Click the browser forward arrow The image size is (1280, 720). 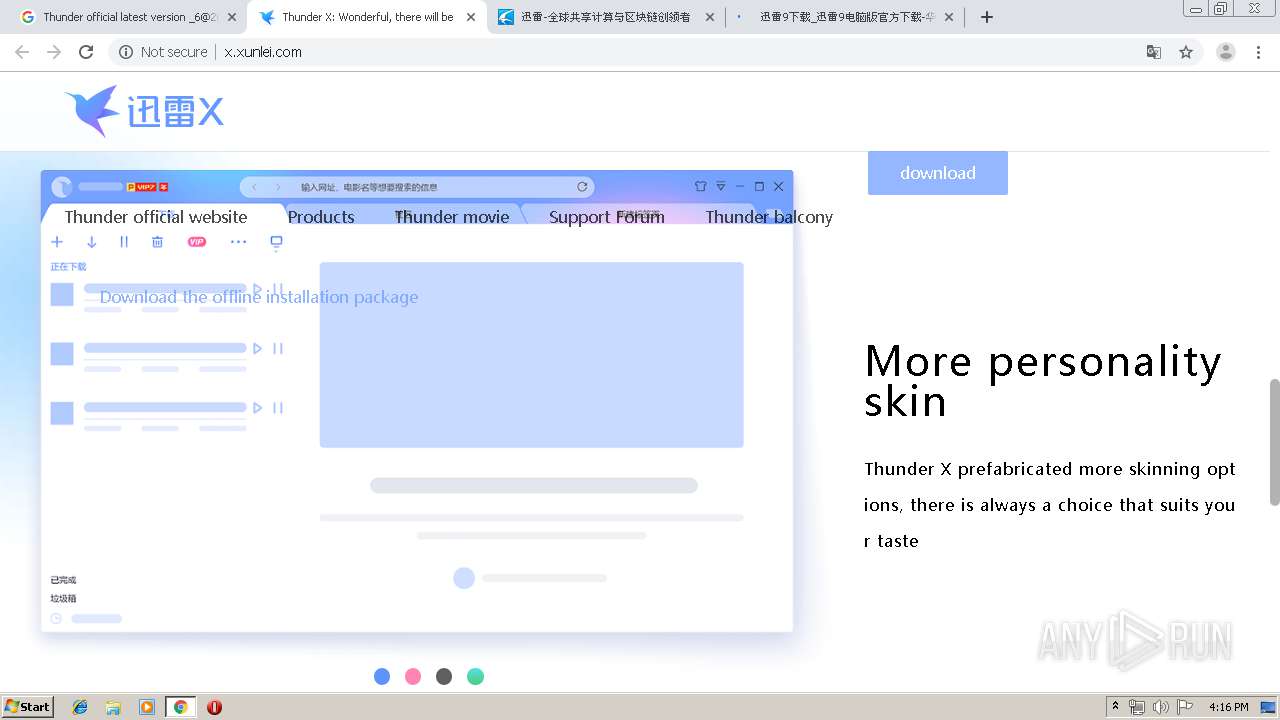54,52
